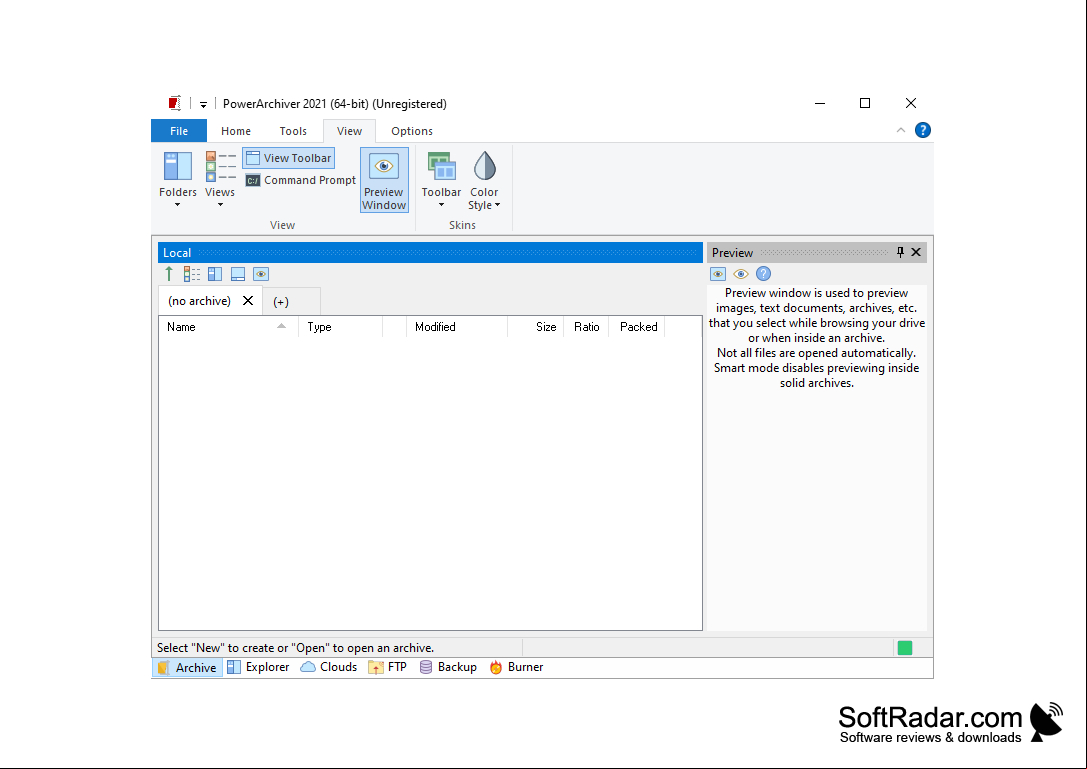1087x769 pixels.
Task: Launch Command Prompt from the ribbon
Action: pyautogui.click(x=300, y=180)
